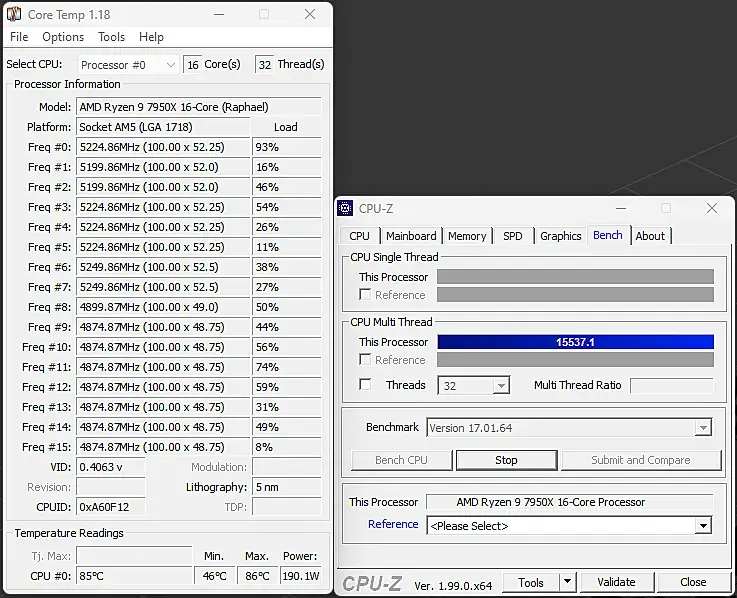
Task: Click Freq #11 load 74%
Action: point(287,367)
